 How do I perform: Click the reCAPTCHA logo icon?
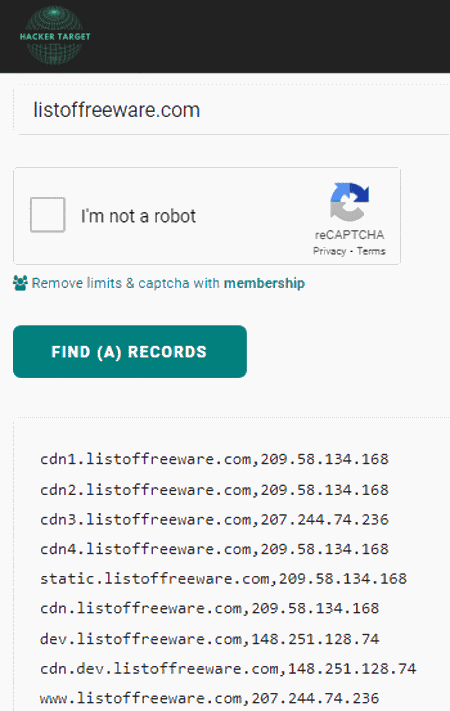click(x=349, y=202)
